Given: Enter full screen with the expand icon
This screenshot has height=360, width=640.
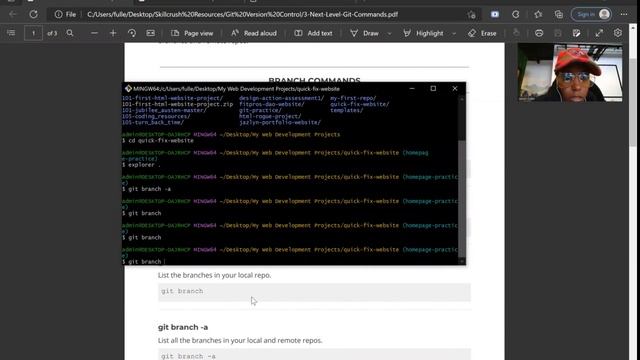Looking at the screenshot, I should pos(599,33).
